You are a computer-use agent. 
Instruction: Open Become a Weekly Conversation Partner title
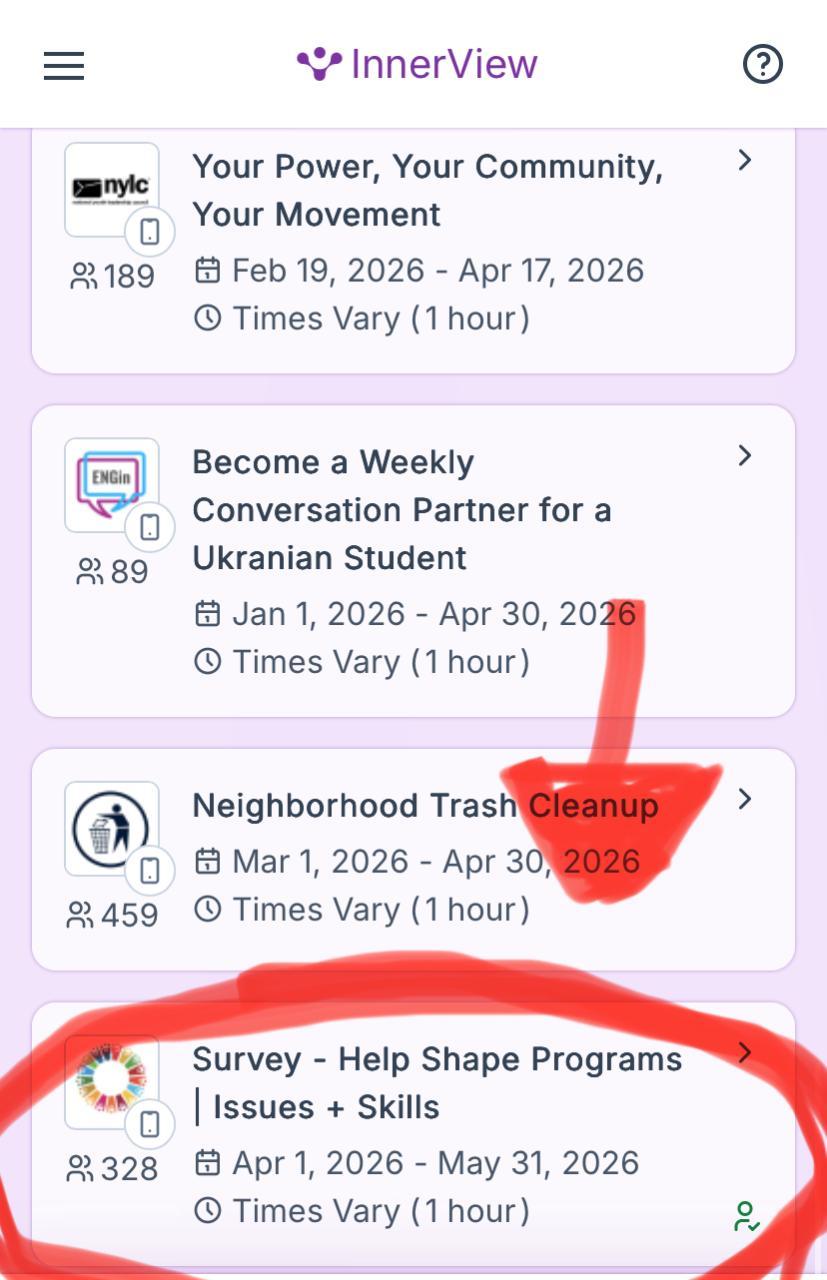(401, 510)
